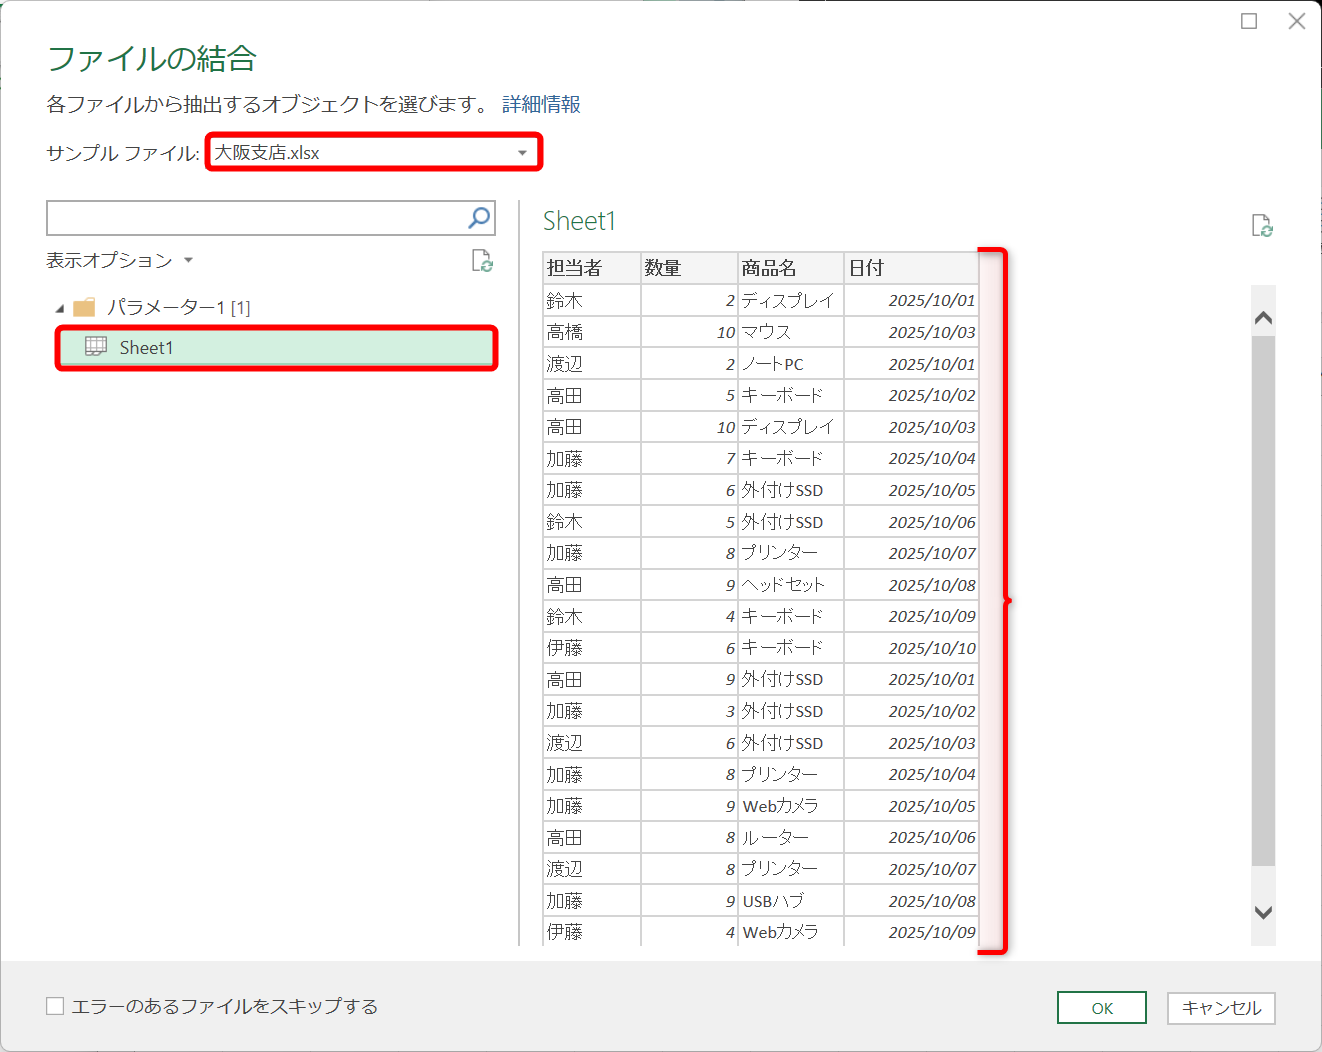Click the 担当者 column header
Viewport: 1322px width, 1052px height.
575,267
